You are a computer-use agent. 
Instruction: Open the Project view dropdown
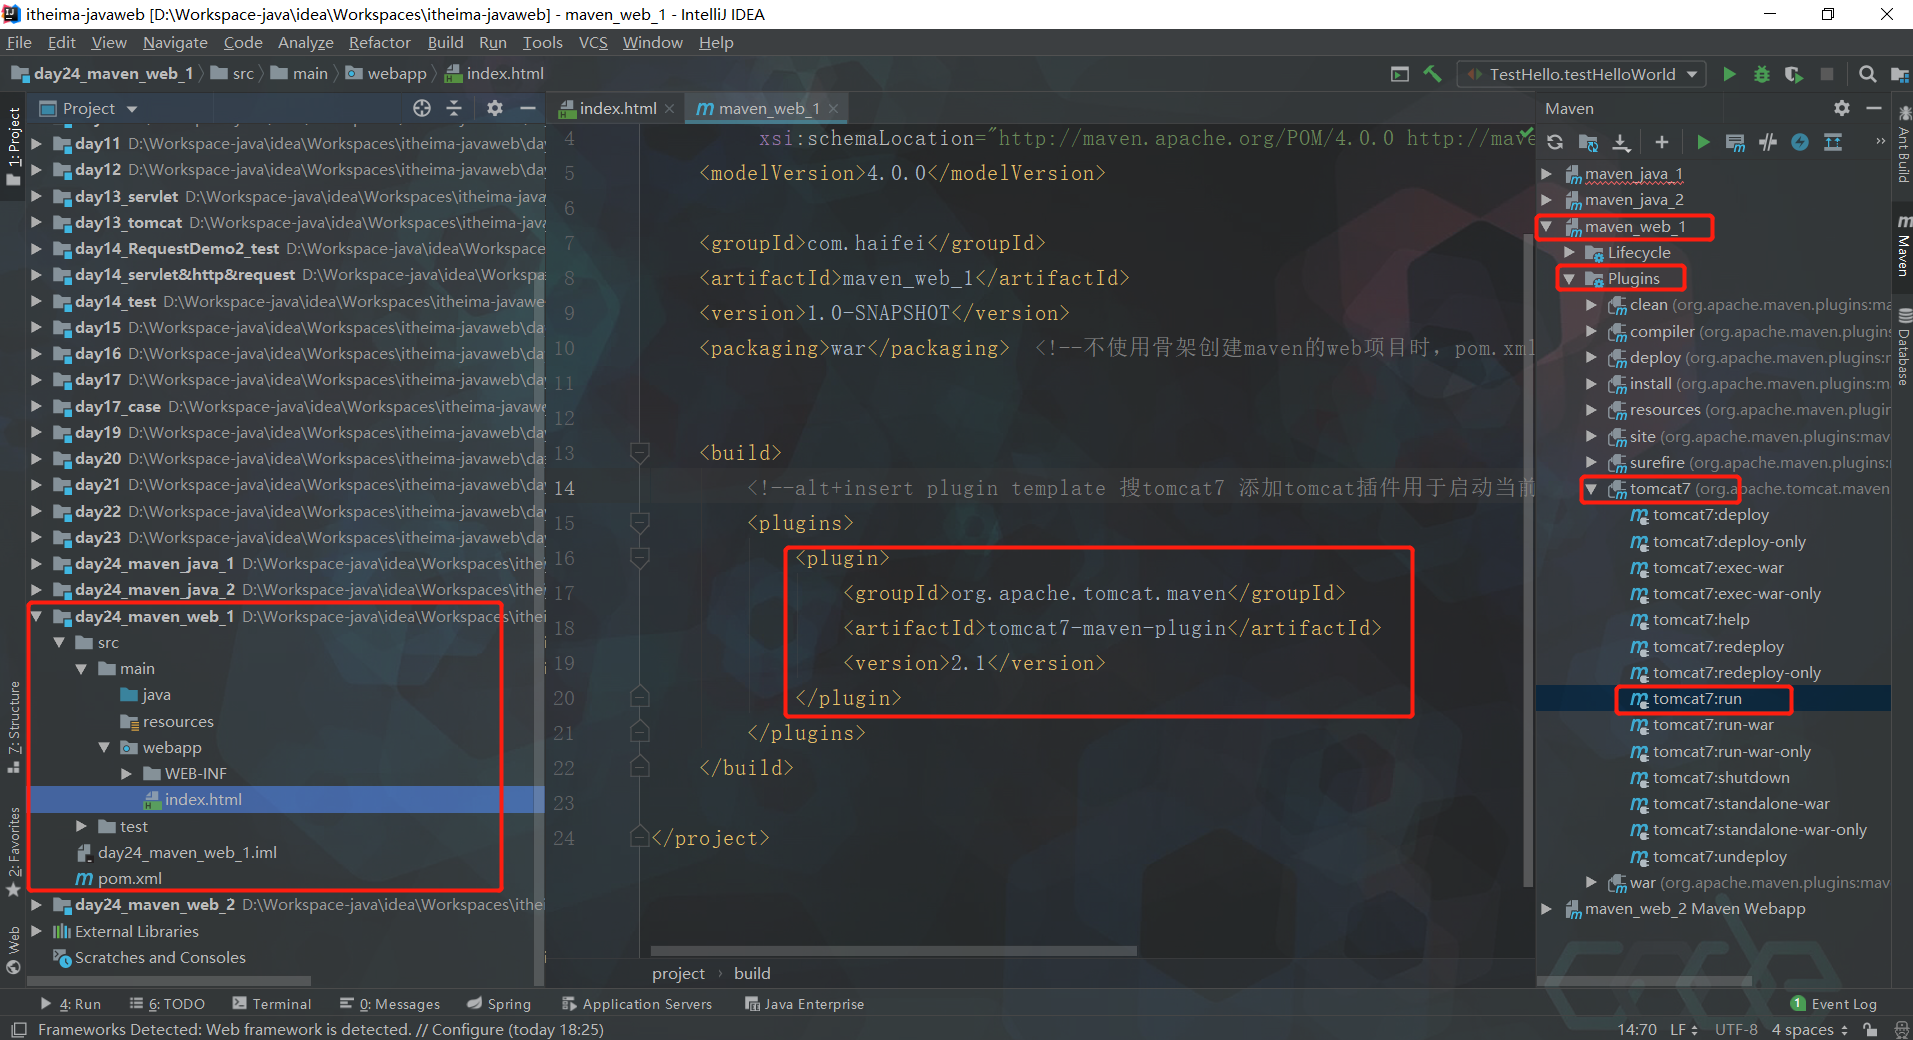click(132, 109)
